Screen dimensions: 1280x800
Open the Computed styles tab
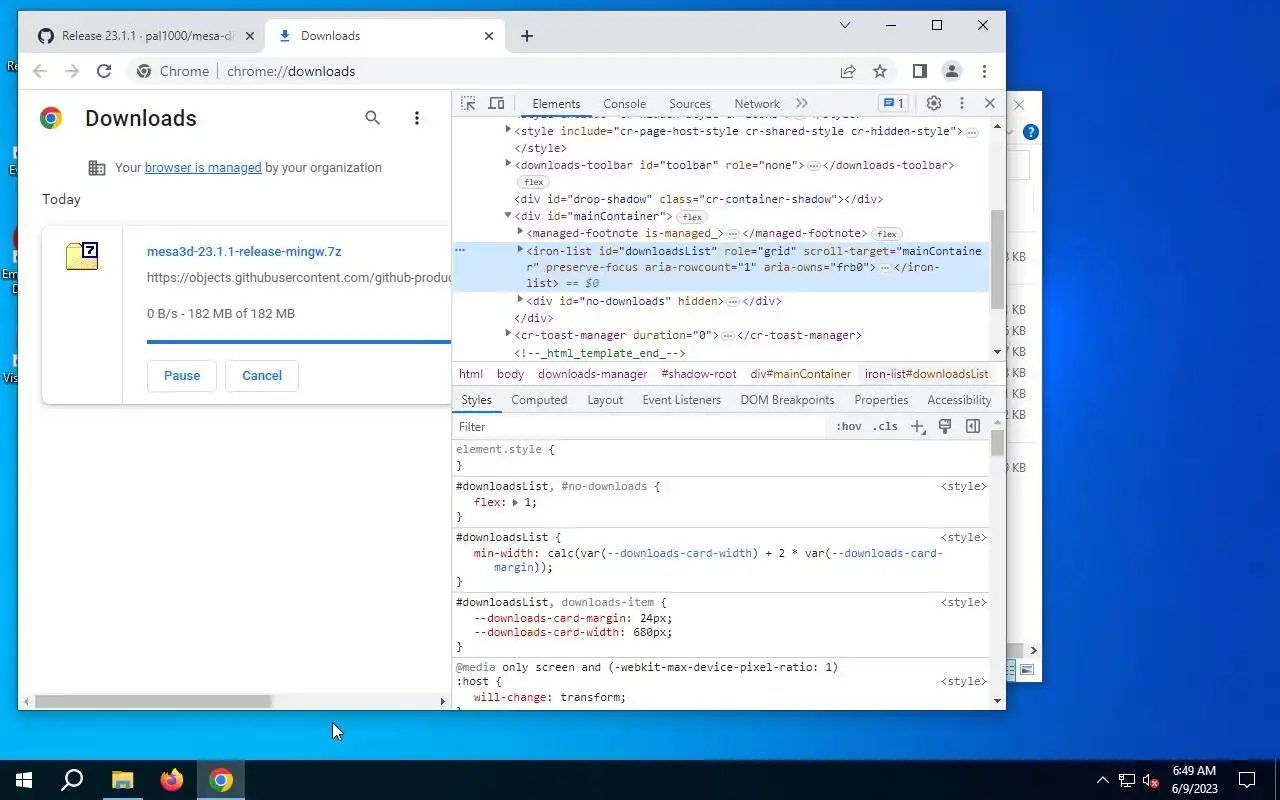[x=539, y=400]
